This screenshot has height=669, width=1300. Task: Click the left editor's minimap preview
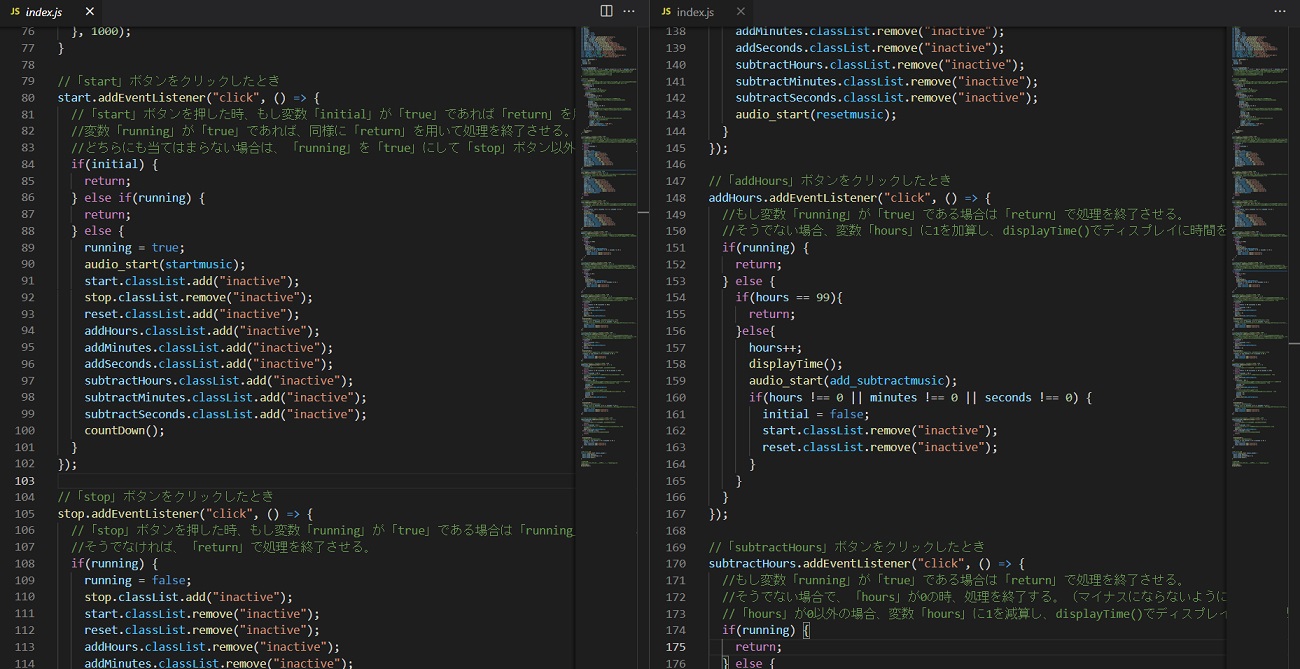click(605, 200)
